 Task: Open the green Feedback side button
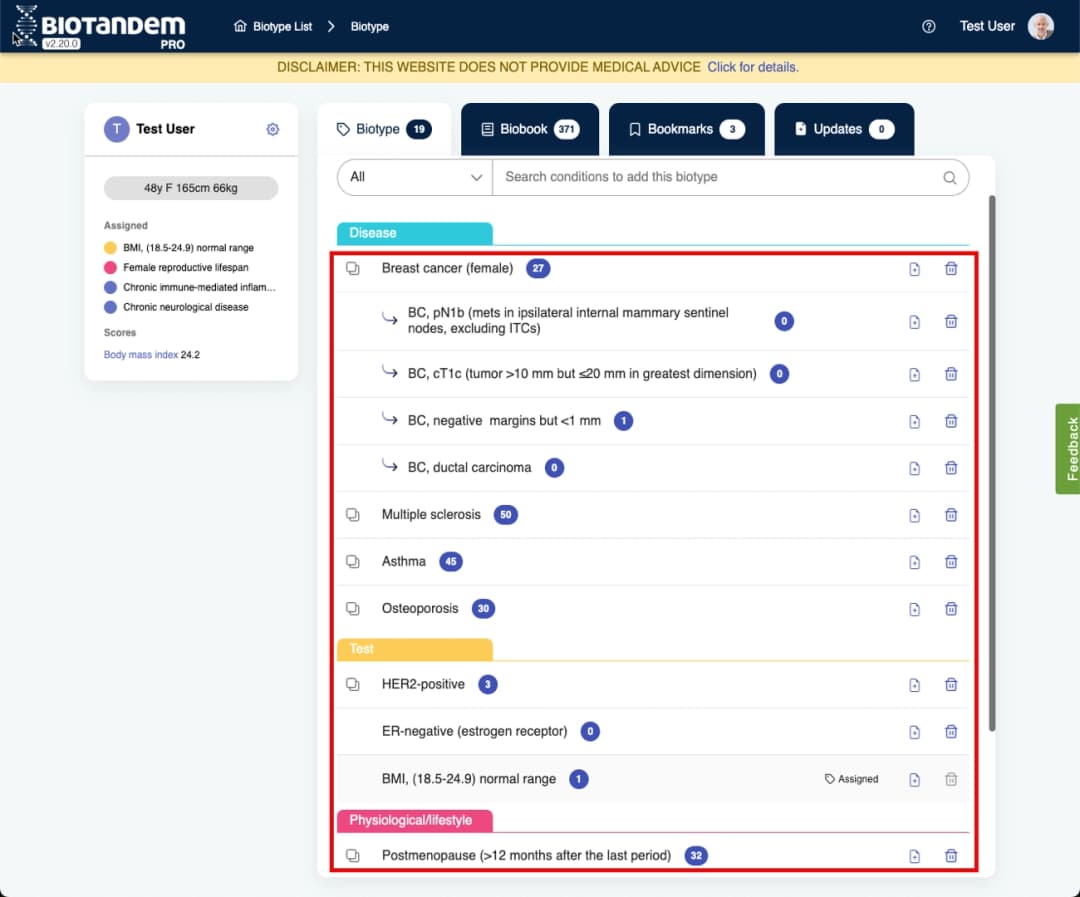pyautogui.click(x=1067, y=449)
